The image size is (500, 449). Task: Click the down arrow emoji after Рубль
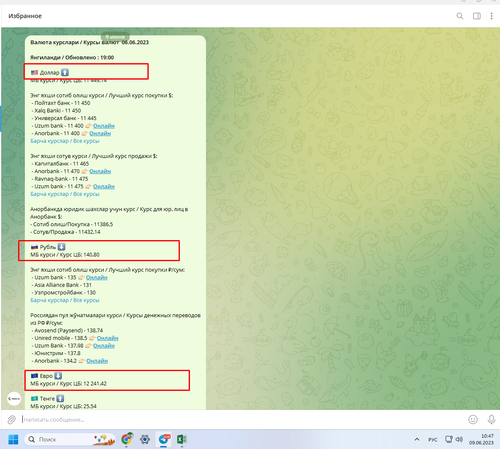pos(61,247)
